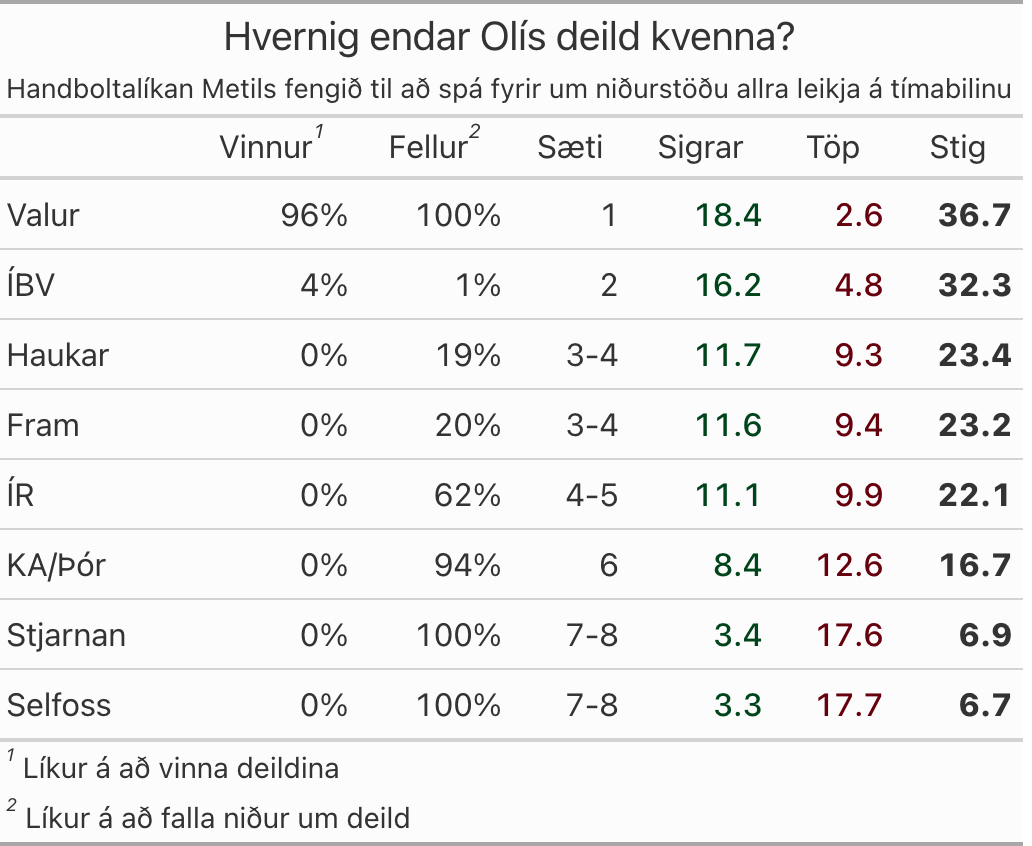Click the table title Hvernig endar Olís deild kvenna?
The width and height of the screenshot is (1032, 846).
(510, 38)
